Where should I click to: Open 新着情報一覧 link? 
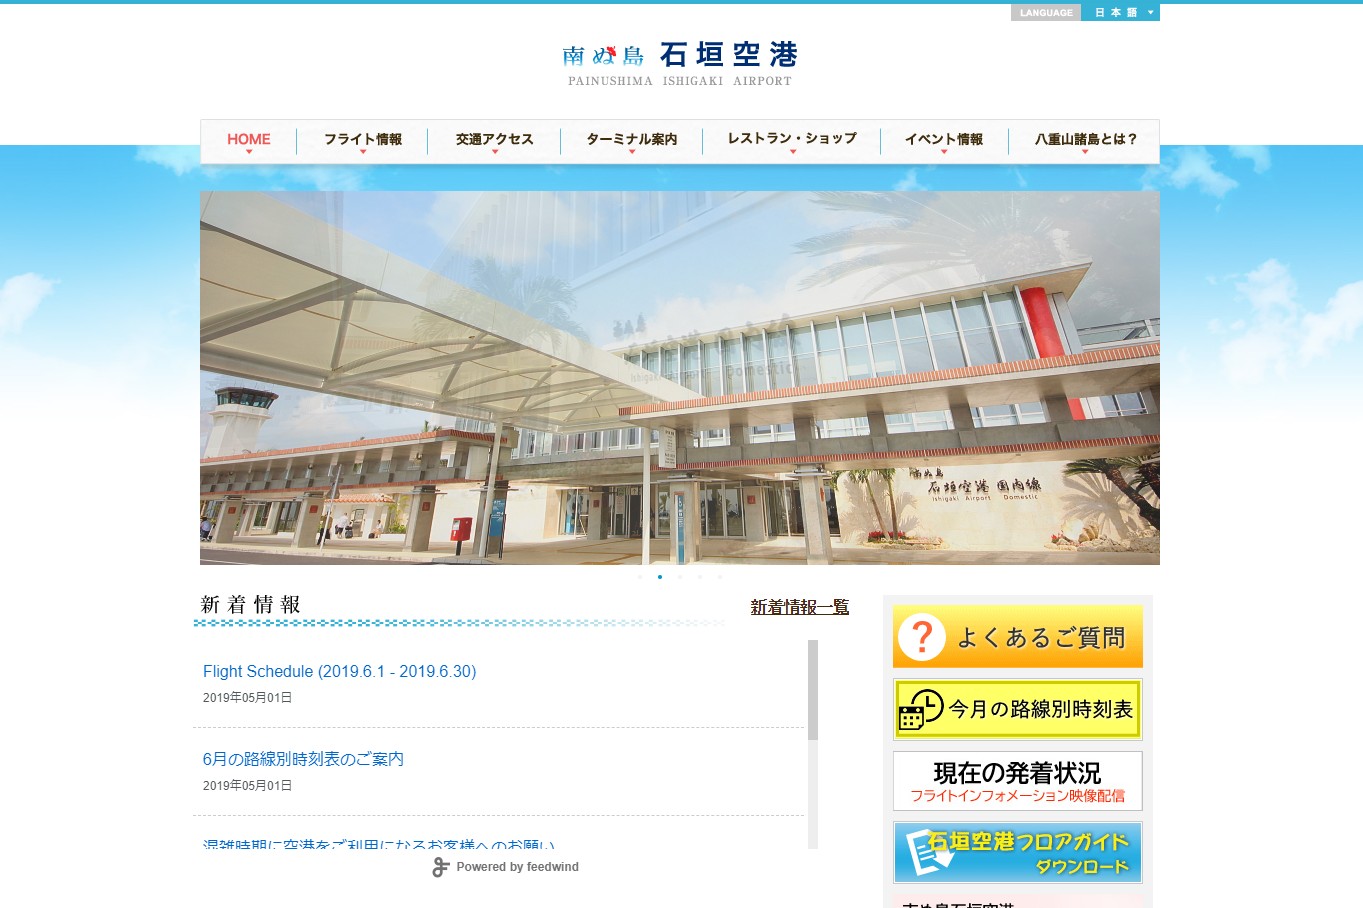coord(800,607)
